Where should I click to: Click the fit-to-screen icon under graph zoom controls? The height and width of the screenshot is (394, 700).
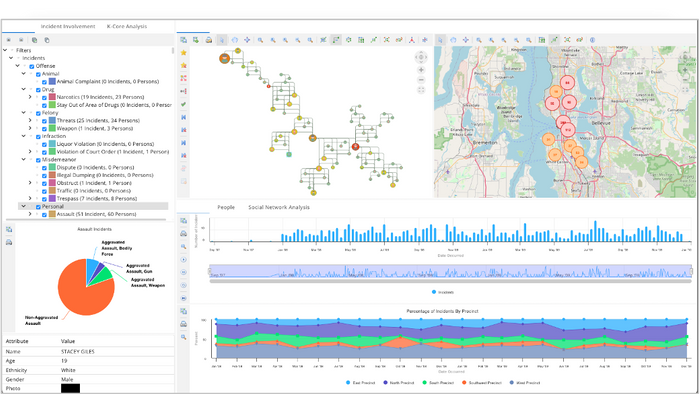coord(421,90)
